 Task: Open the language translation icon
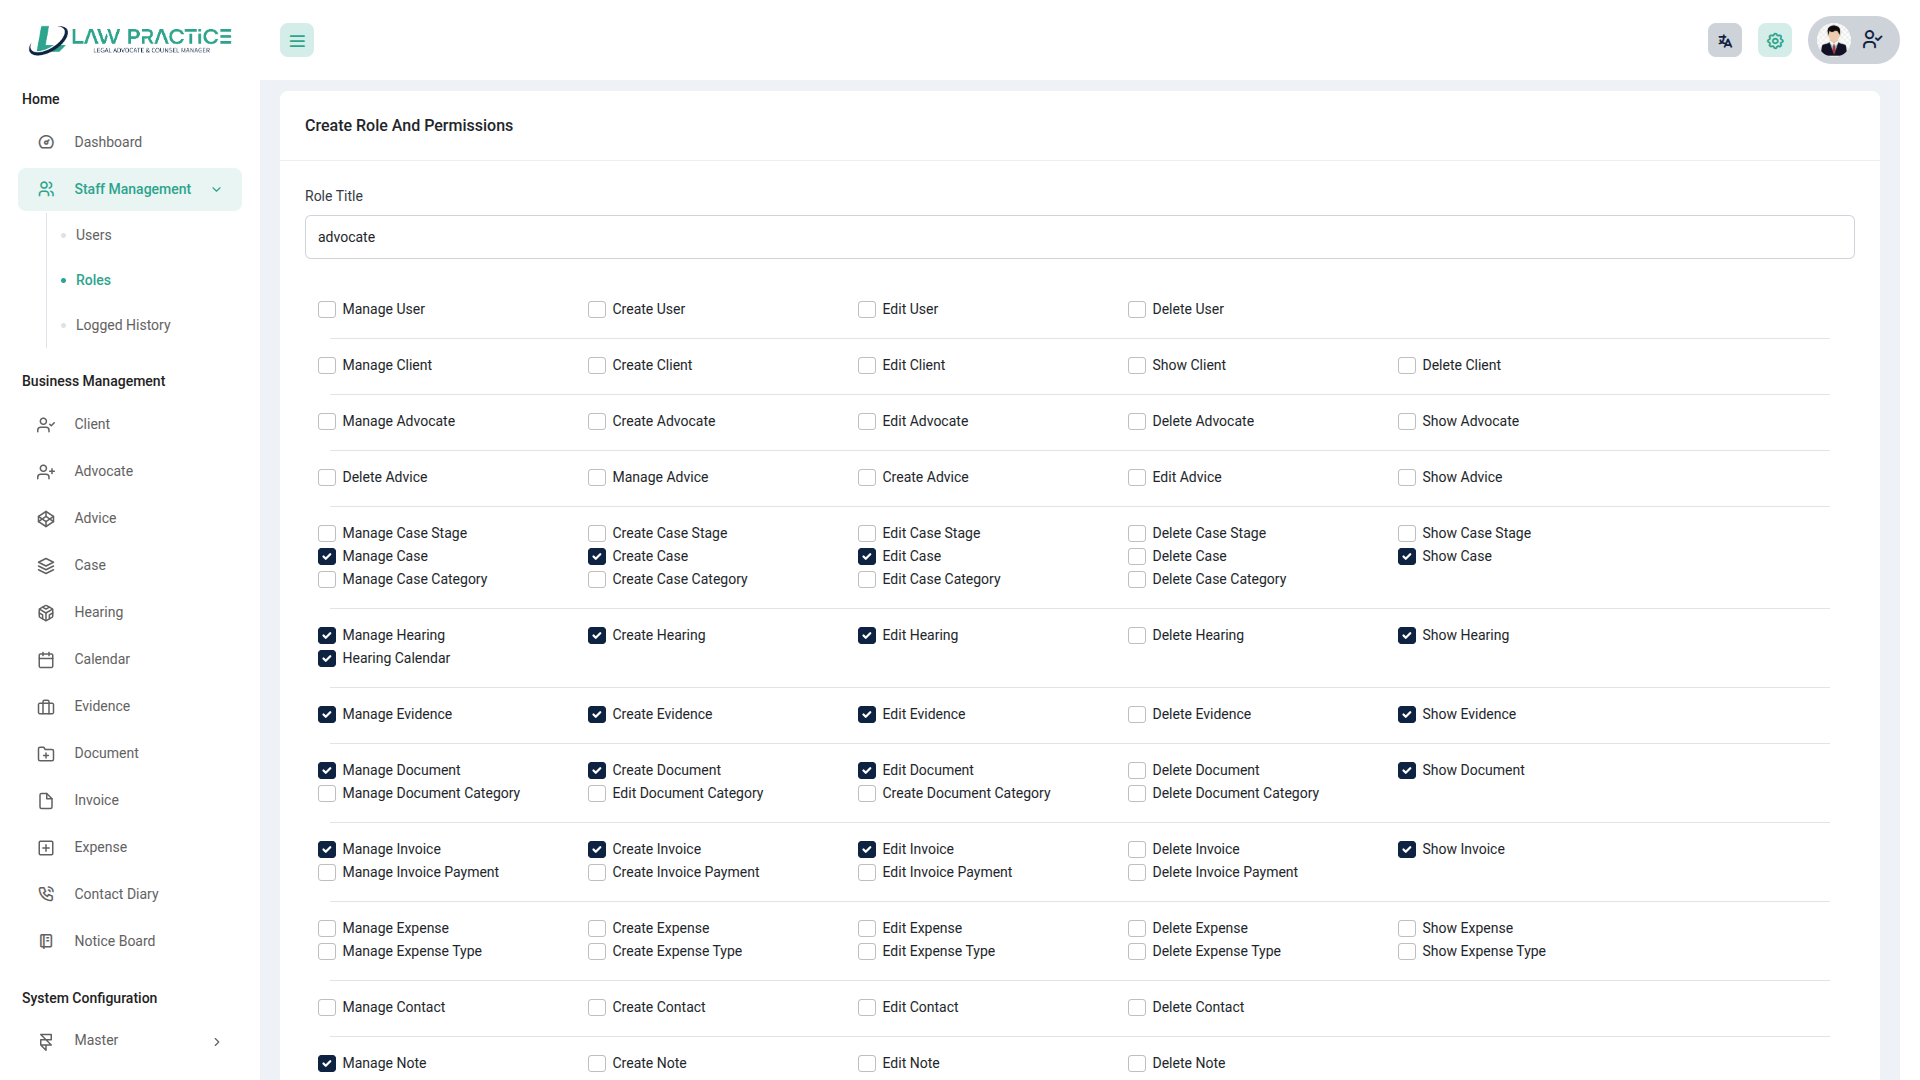tap(1724, 41)
